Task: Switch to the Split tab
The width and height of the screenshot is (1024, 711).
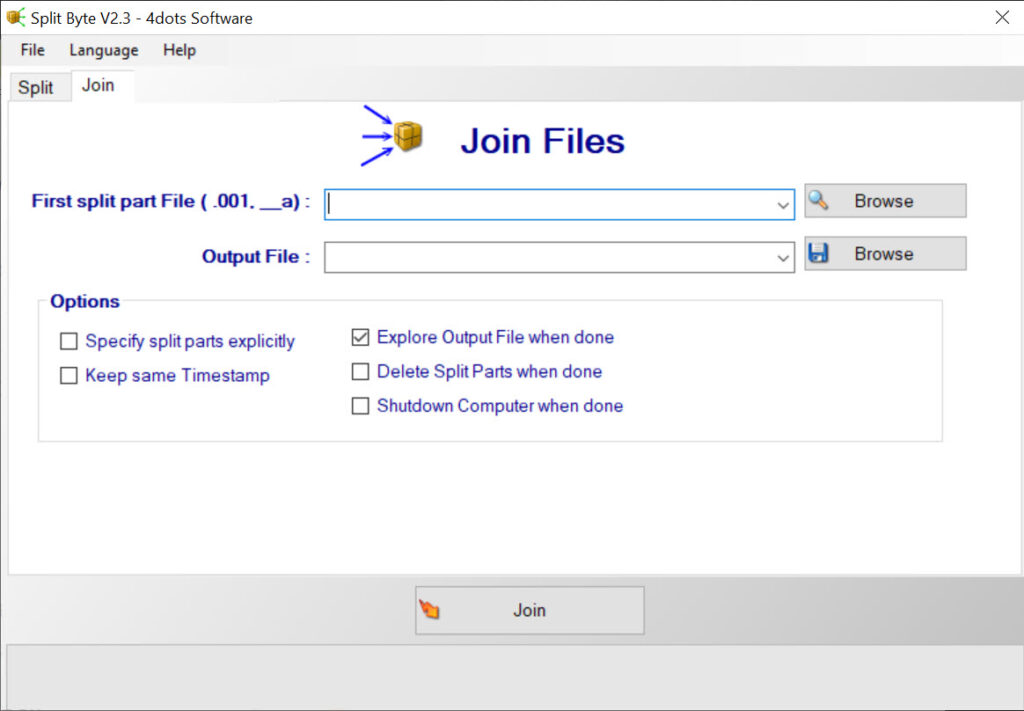Action: (36, 87)
